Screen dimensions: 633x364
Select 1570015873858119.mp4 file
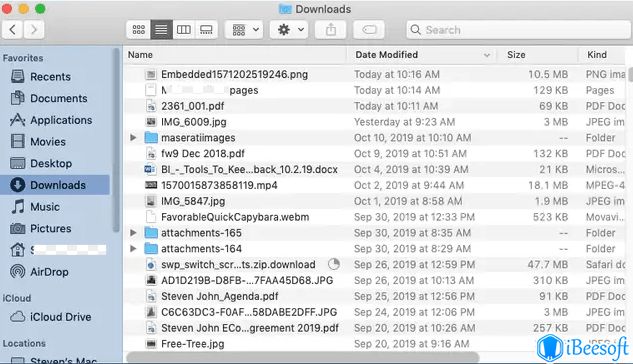pyautogui.click(x=219, y=185)
